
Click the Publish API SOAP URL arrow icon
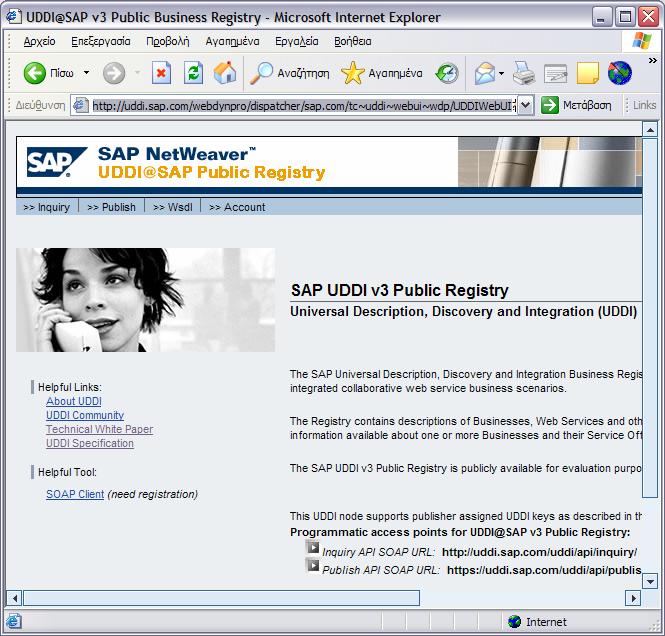point(313,565)
